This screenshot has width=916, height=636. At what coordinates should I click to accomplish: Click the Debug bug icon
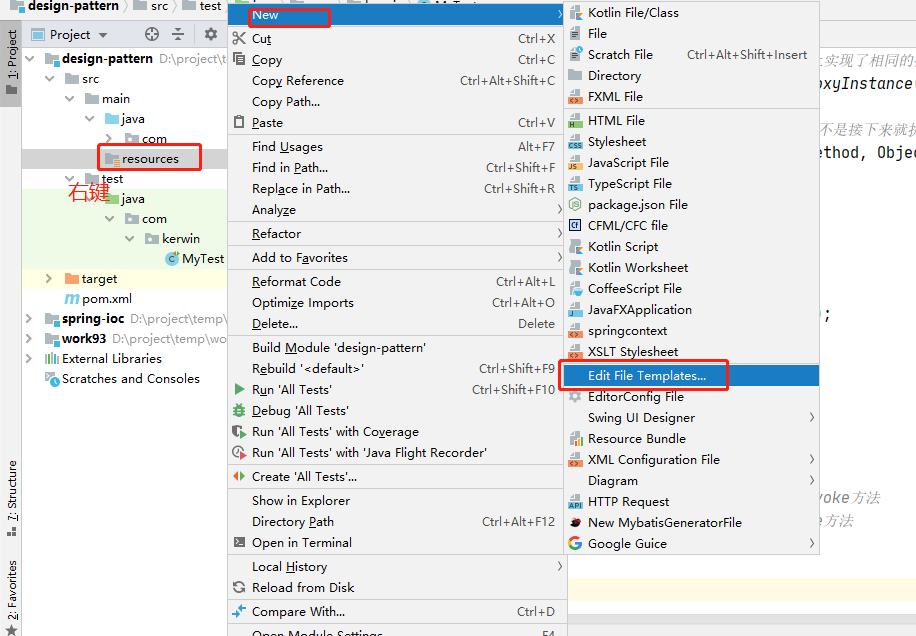[x=239, y=411]
